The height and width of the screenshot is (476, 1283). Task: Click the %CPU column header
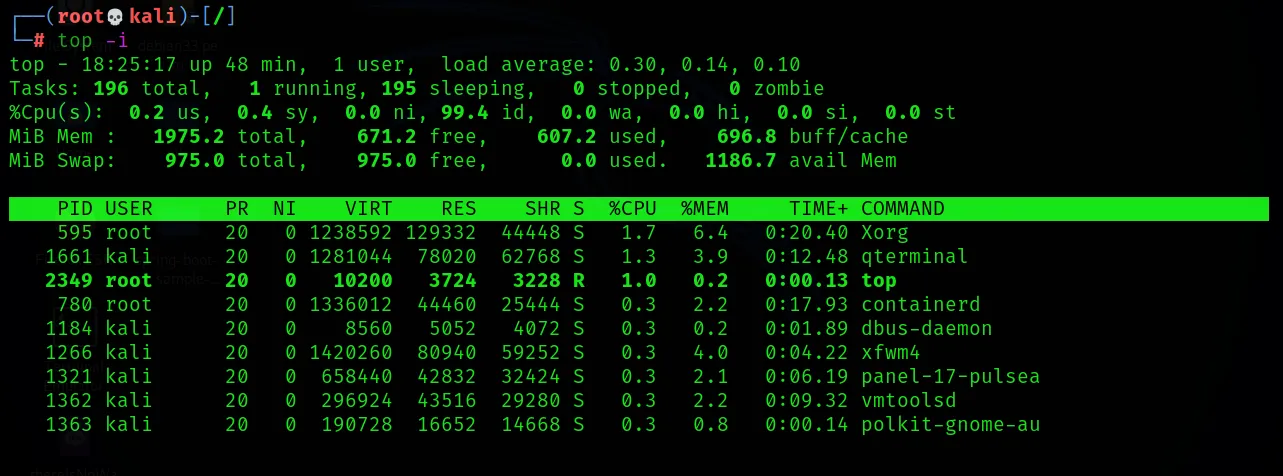(x=633, y=208)
